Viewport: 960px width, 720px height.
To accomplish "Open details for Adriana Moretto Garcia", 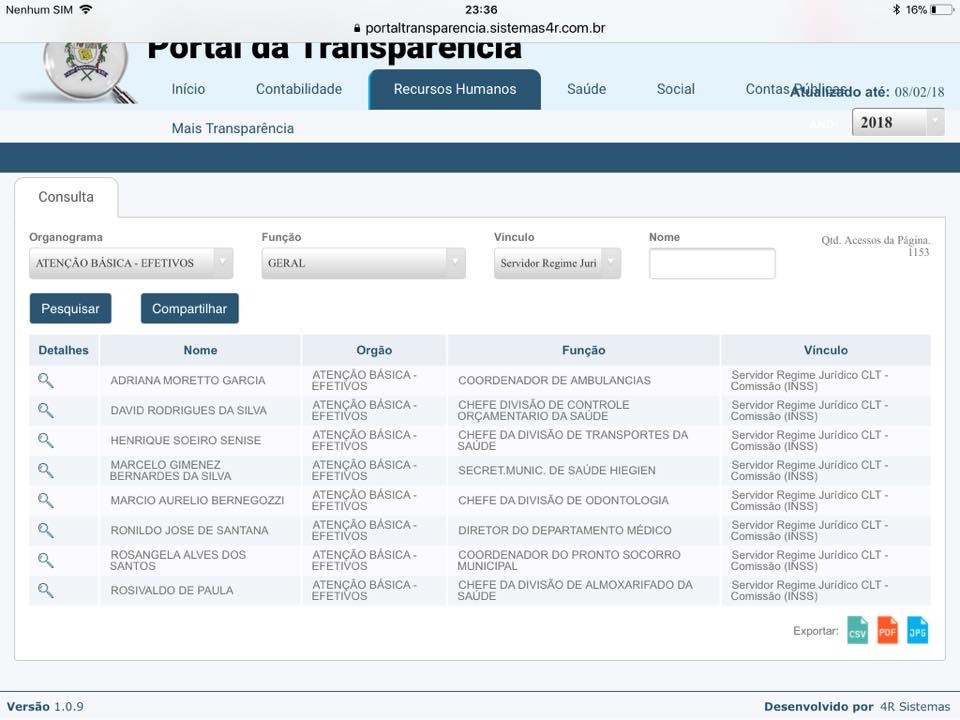I will click(45, 380).
